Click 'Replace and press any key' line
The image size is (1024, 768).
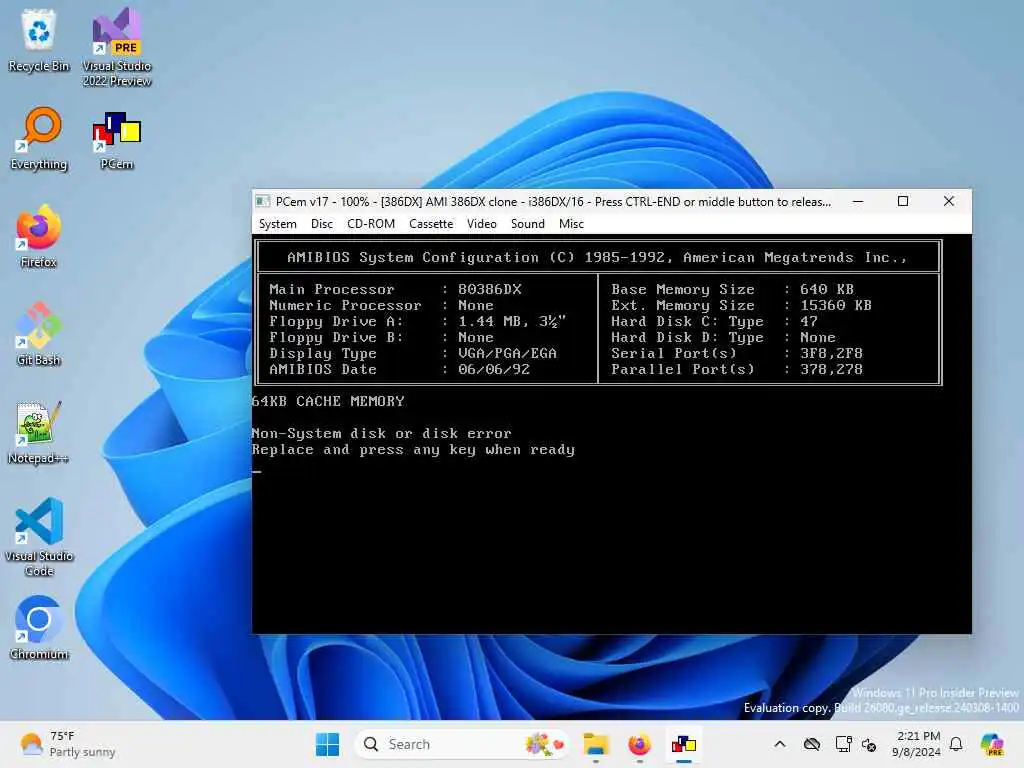pos(413,450)
